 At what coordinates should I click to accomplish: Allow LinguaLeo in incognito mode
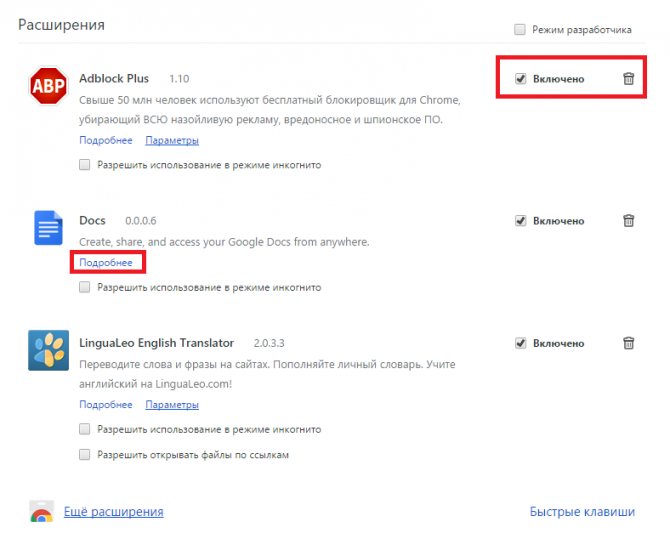(x=85, y=429)
